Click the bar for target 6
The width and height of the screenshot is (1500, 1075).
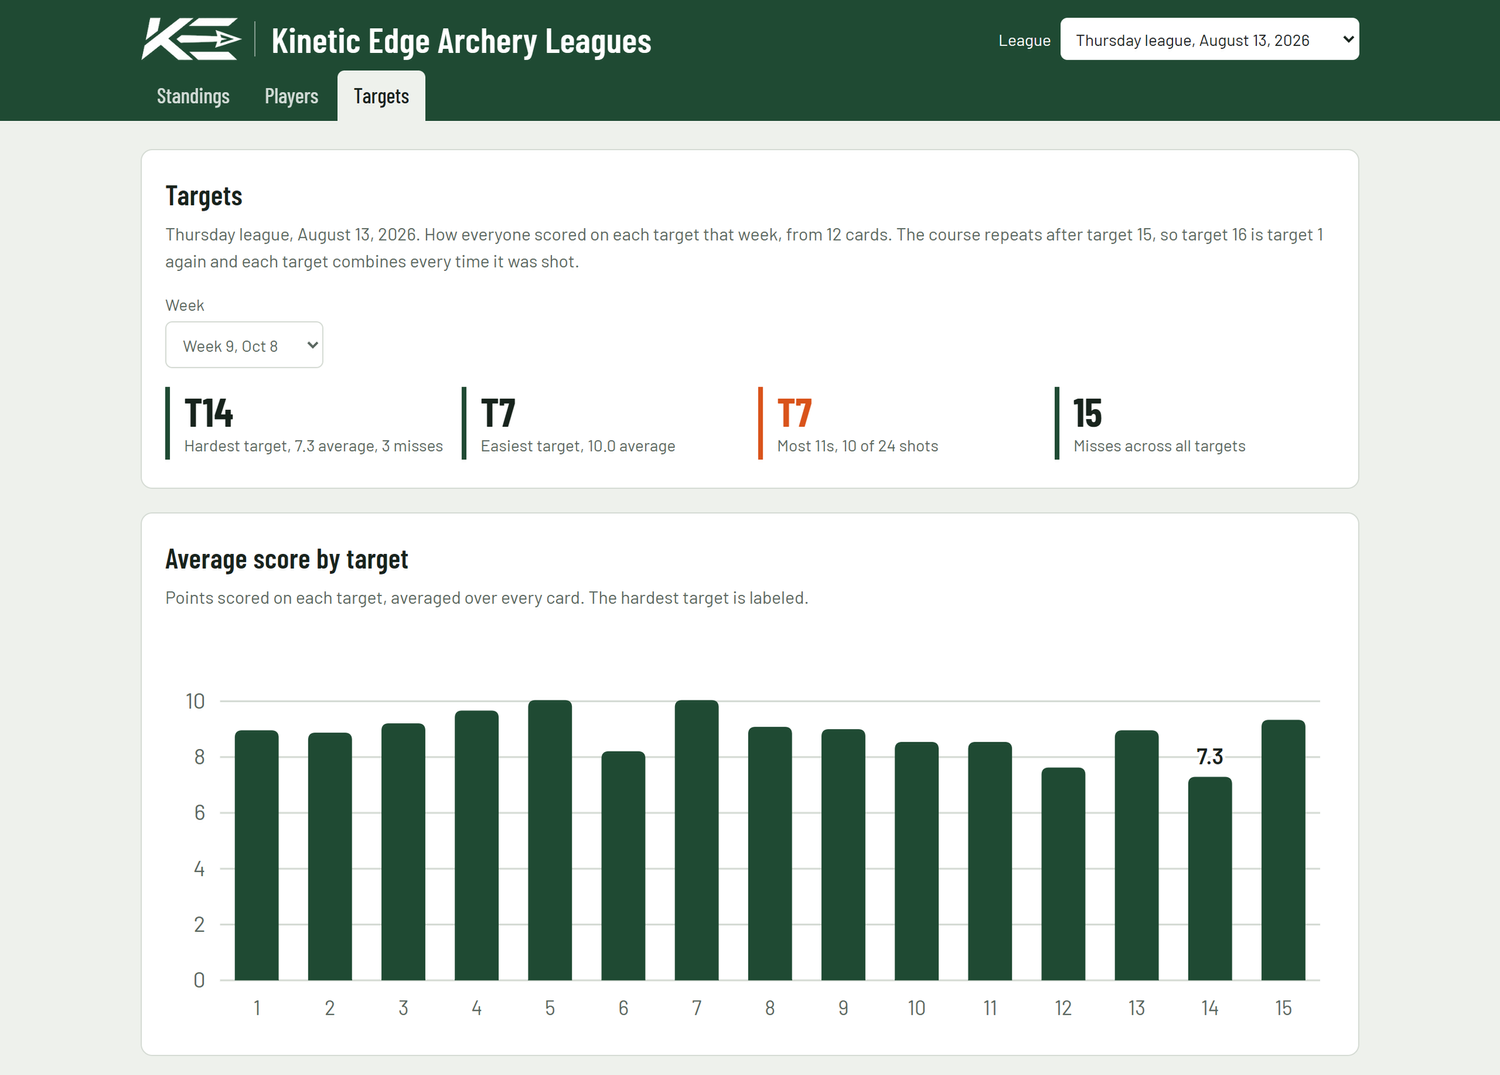pos(623,866)
